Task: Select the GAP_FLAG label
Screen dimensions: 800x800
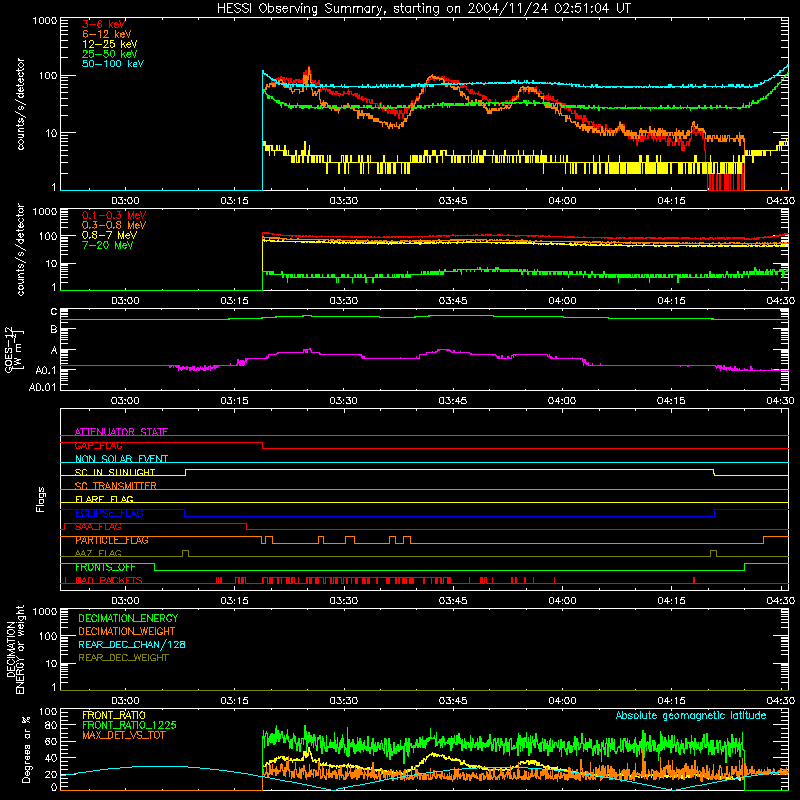Action: [98, 445]
